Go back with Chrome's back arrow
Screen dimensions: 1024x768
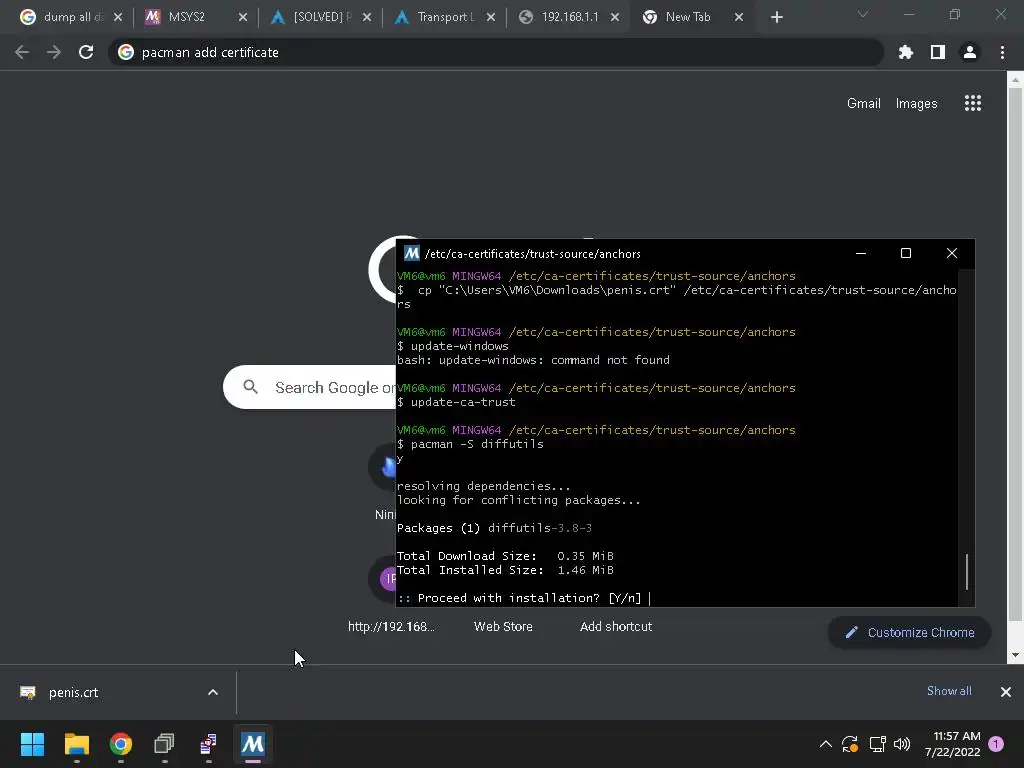[x=22, y=52]
